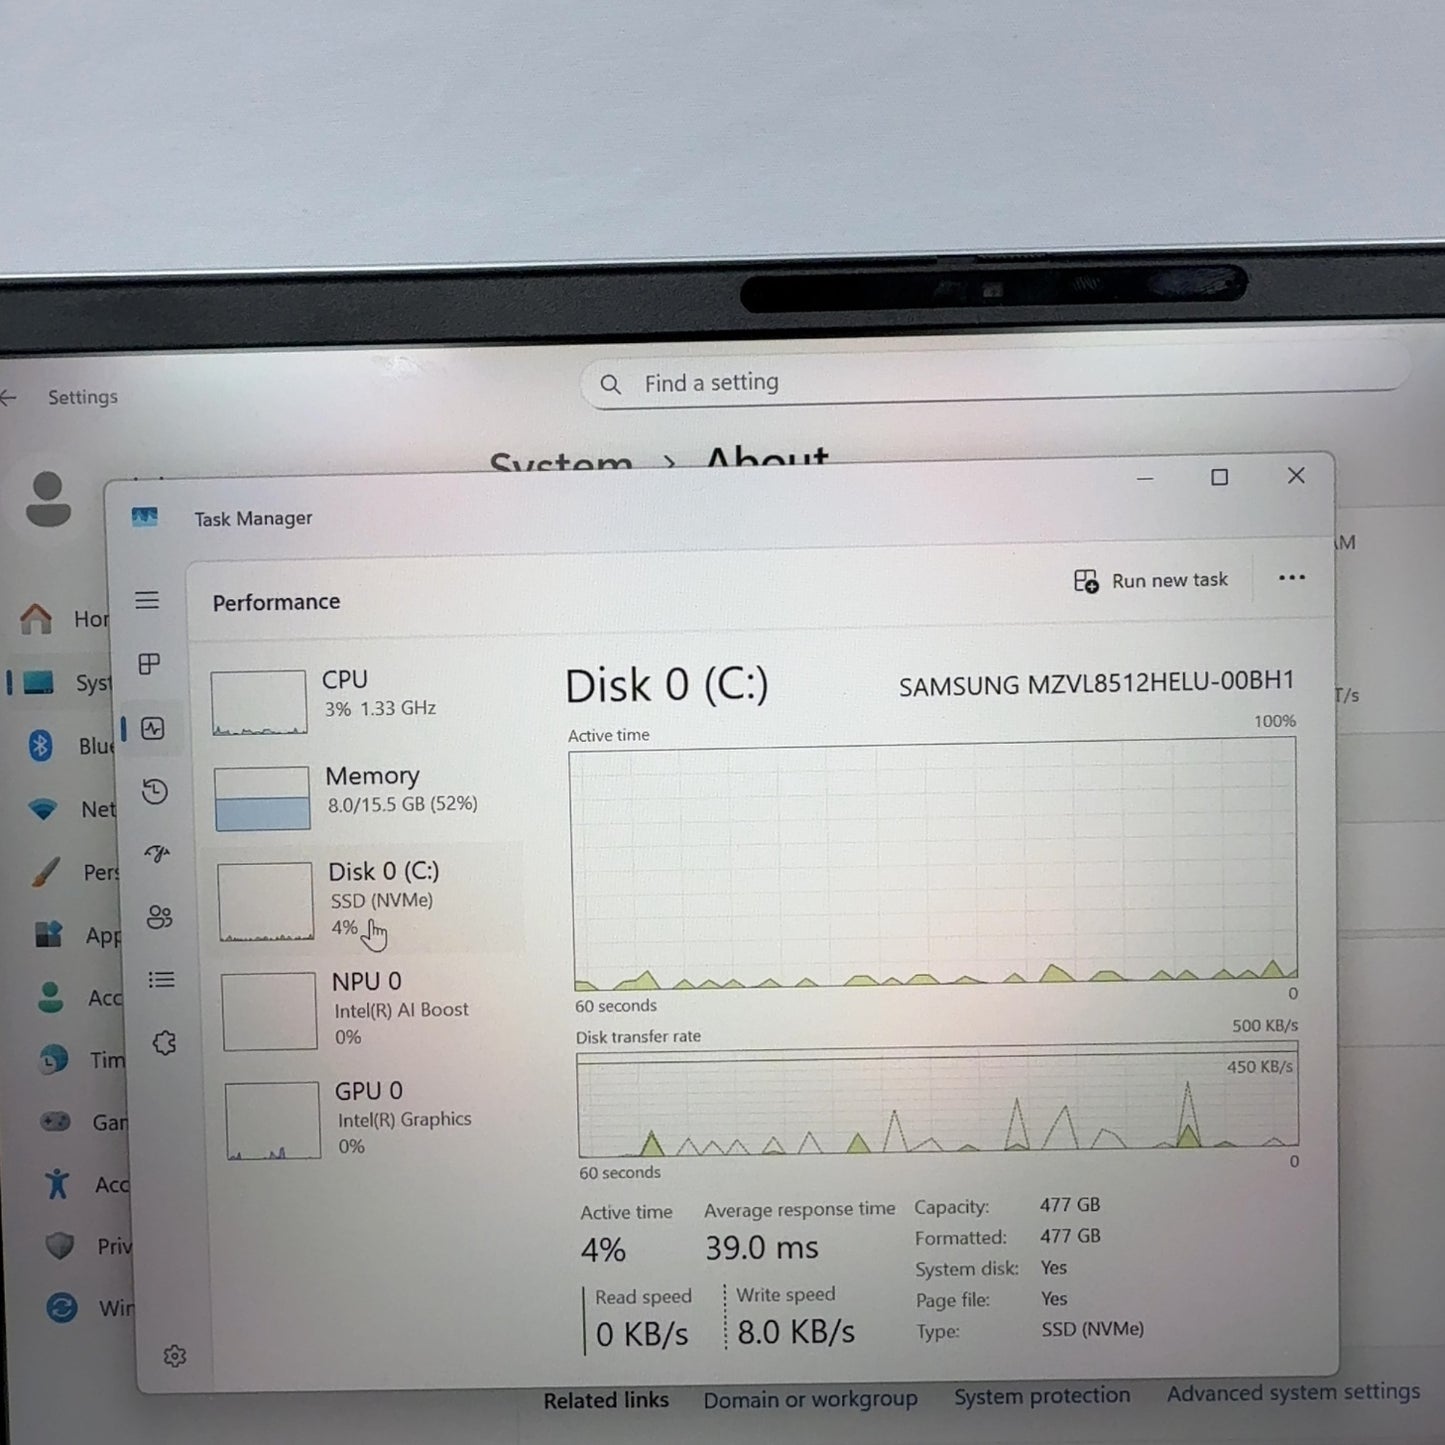Image resolution: width=1445 pixels, height=1445 pixels.
Task: Open Task Manager settings gear
Action: coord(175,1356)
